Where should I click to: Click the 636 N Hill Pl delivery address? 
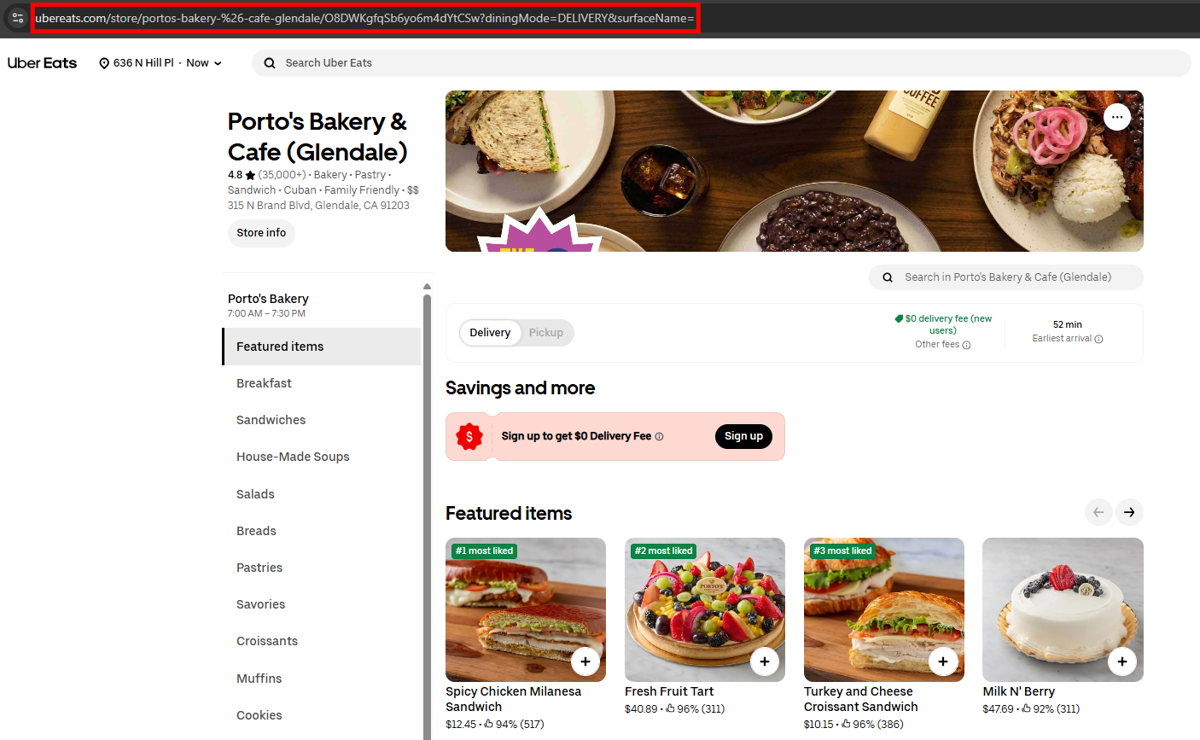coord(143,63)
